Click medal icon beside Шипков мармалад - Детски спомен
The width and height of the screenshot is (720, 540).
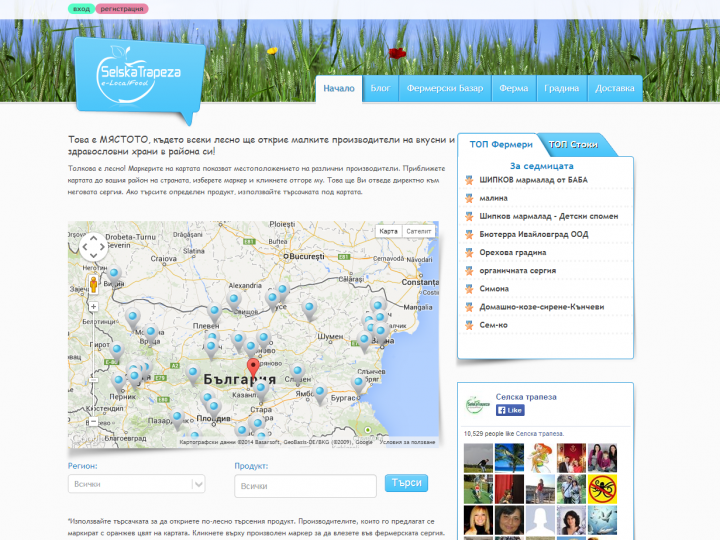coord(469,216)
